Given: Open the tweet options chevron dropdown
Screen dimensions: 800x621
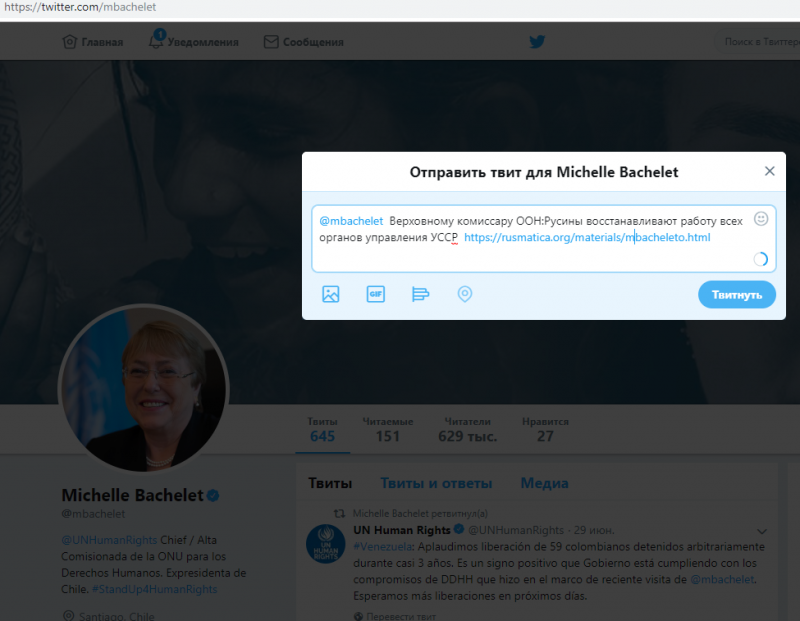Looking at the screenshot, I should pyautogui.click(x=762, y=531).
